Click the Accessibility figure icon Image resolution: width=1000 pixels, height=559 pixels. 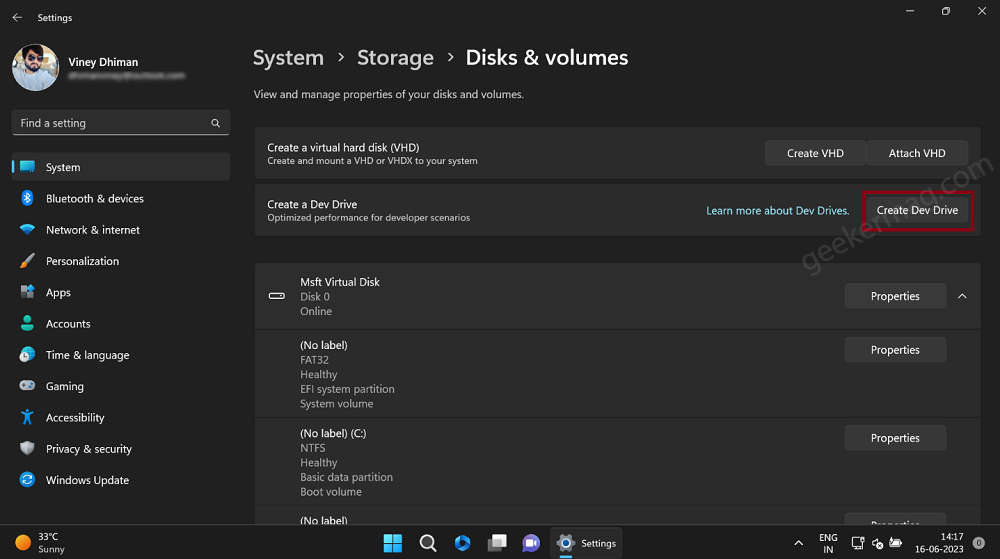27,417
